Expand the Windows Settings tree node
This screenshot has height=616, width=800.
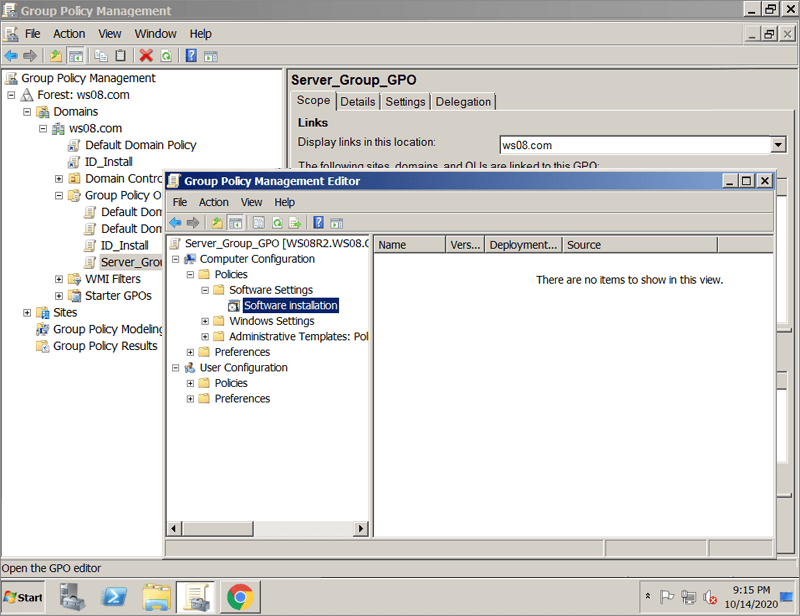(205, 321)
